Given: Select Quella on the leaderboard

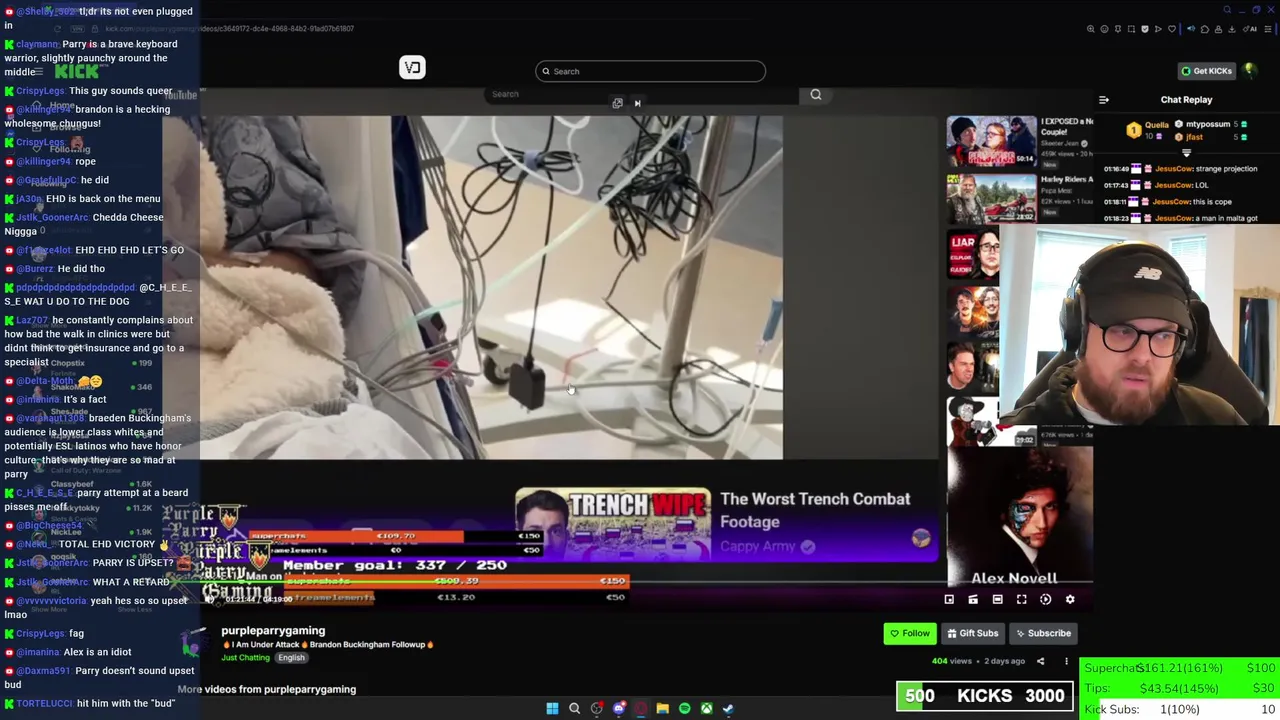Looking at the screenshot, I should click(1157, 125).
